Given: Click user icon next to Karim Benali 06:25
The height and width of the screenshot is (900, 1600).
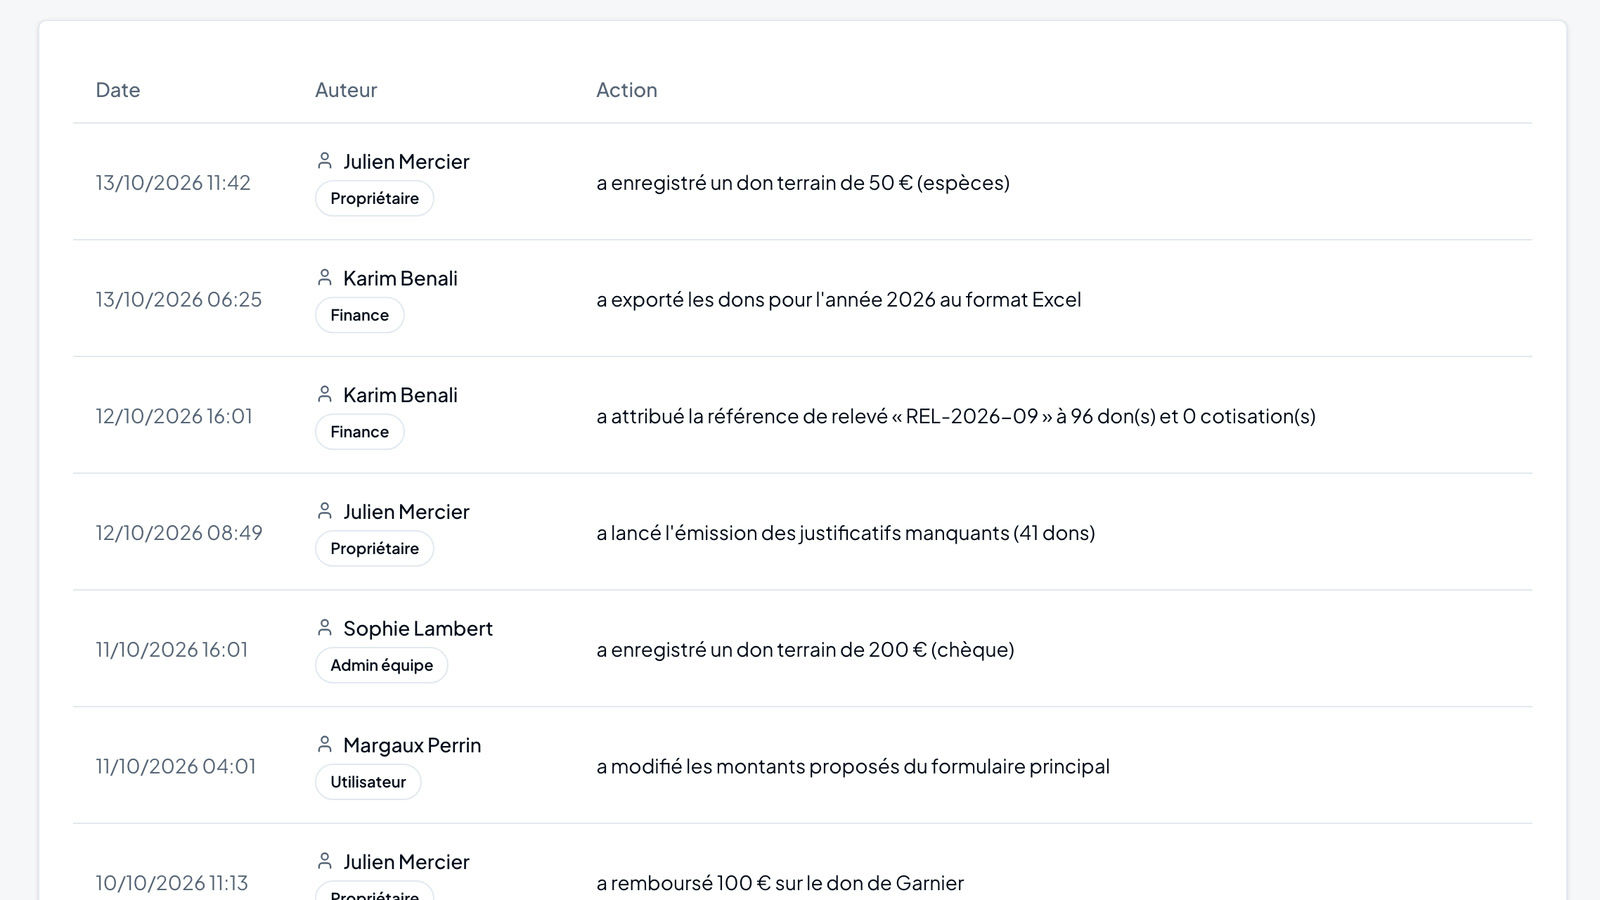Looking at the screenshot, I should 324,277.
